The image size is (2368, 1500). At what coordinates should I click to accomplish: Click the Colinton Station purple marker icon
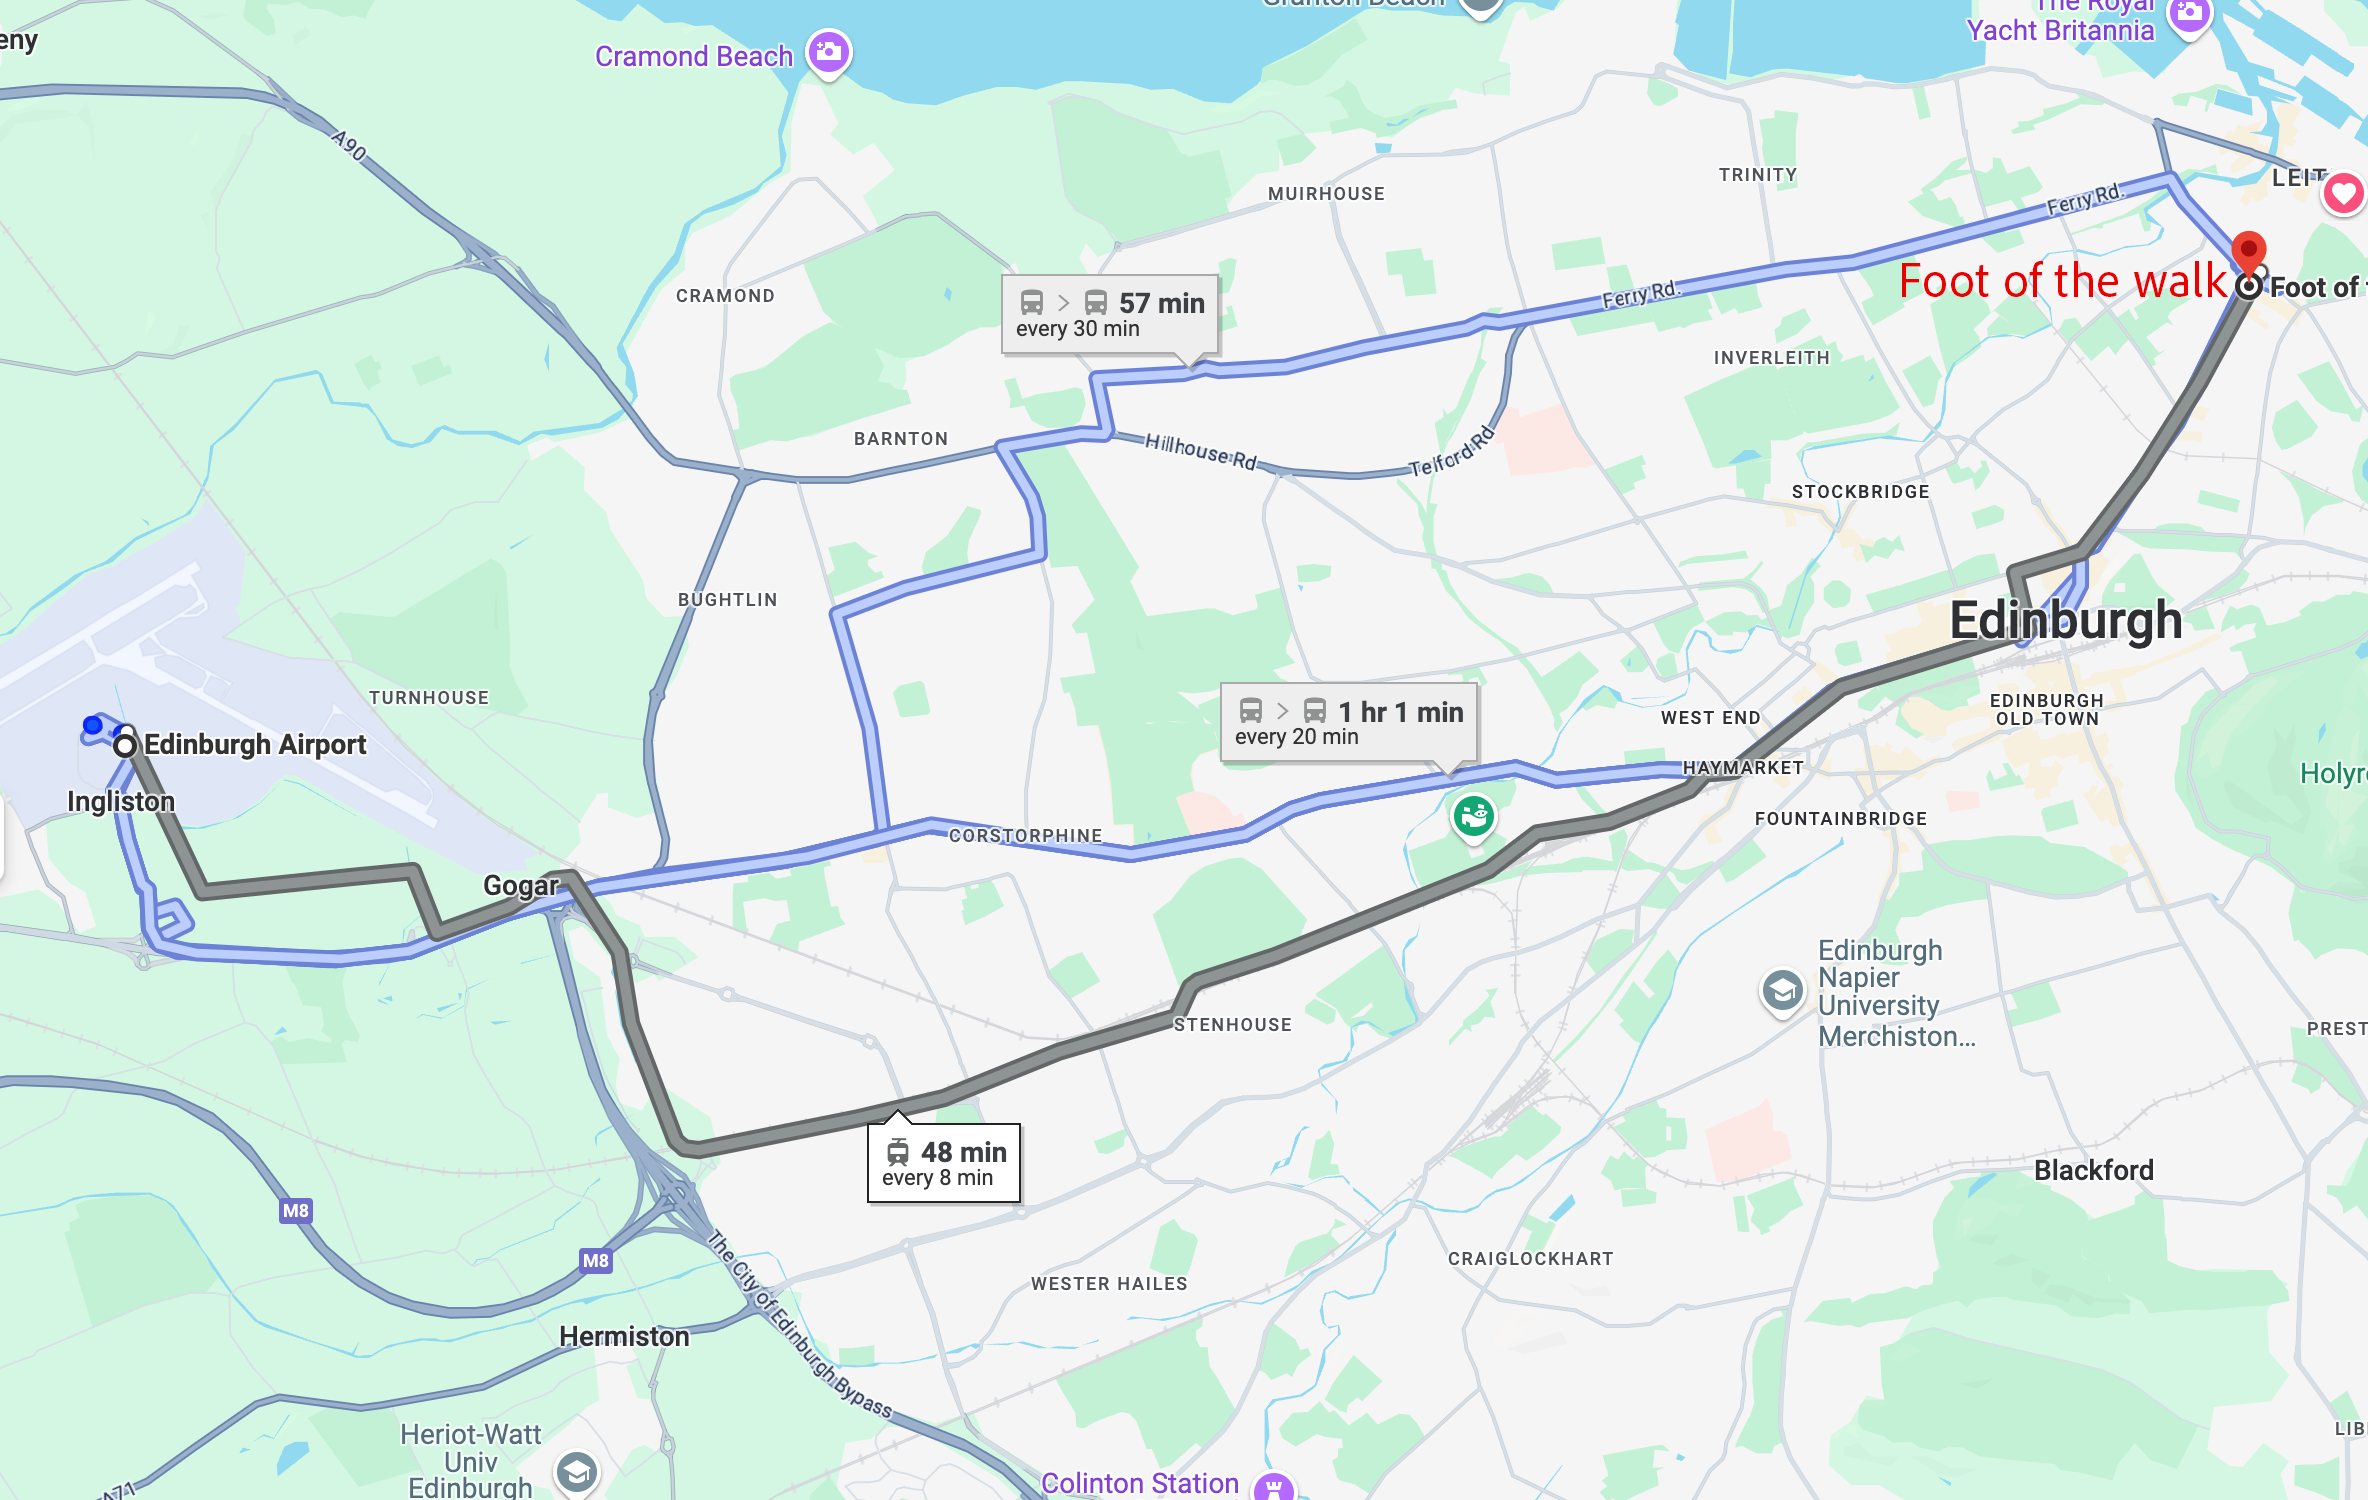coord(1274,1487)
